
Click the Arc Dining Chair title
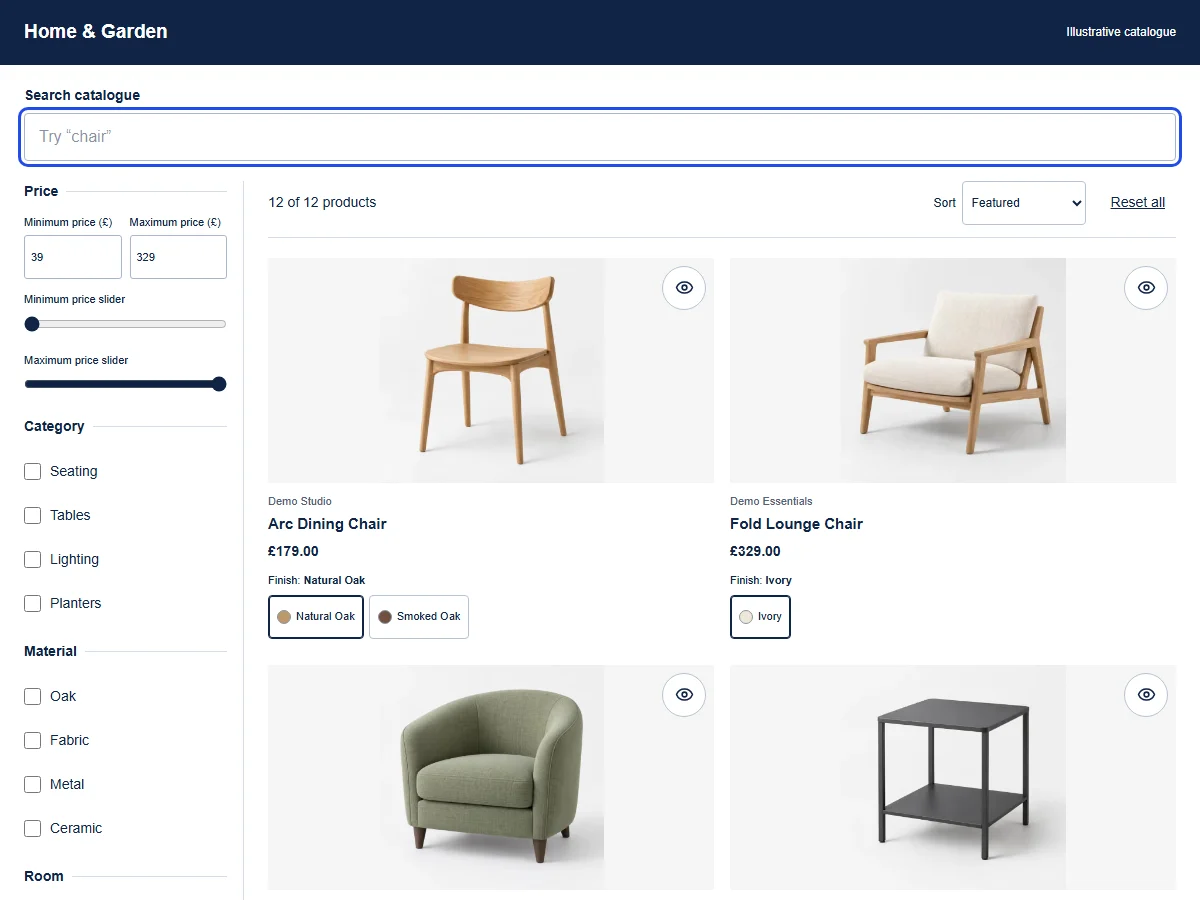click(x=327, y=524)
